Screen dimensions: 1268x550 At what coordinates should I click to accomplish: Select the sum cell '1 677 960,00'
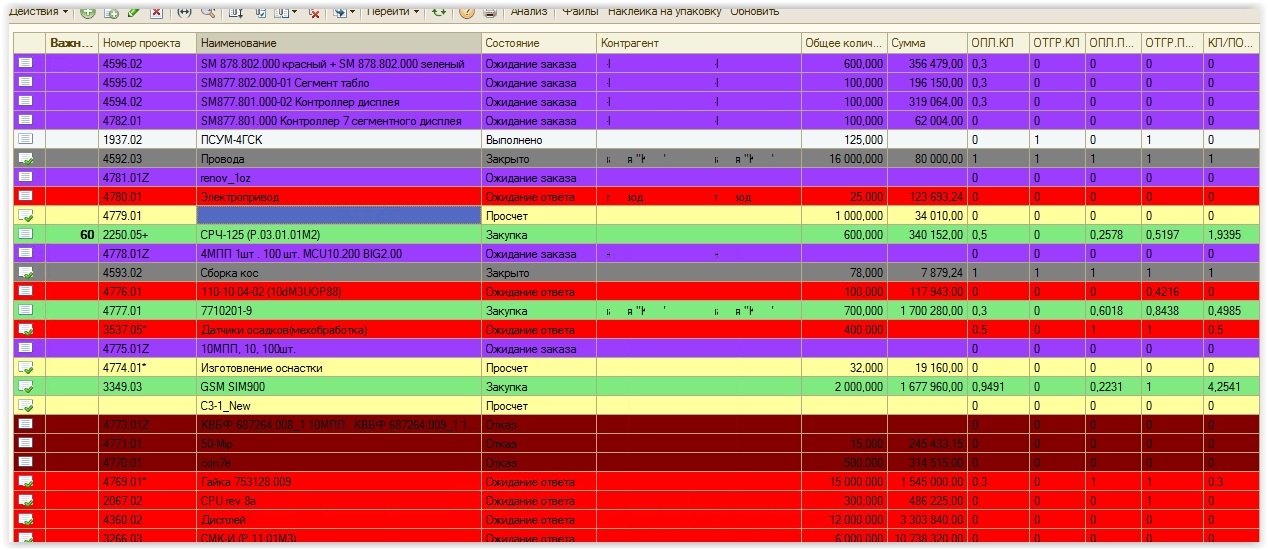[926, 386]
